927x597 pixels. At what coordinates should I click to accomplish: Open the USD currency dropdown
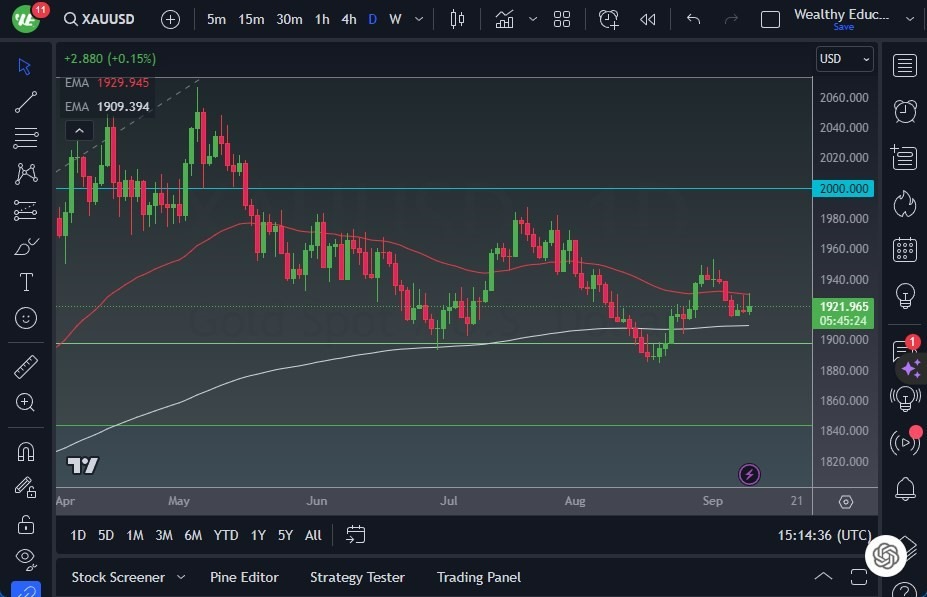coord(843,58)
